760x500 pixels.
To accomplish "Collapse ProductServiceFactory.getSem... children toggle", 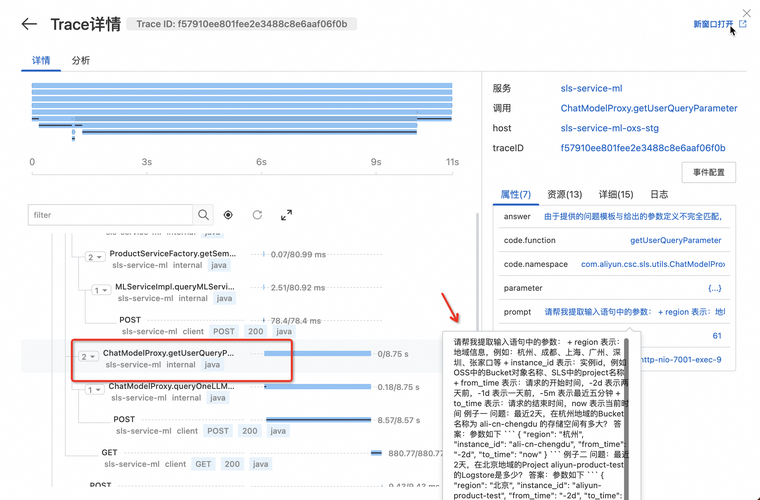I will [x=95, y=257].
